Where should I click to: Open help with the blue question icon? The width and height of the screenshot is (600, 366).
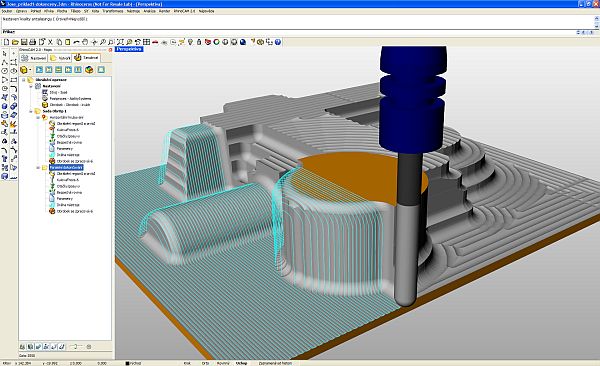click(278, 42)
